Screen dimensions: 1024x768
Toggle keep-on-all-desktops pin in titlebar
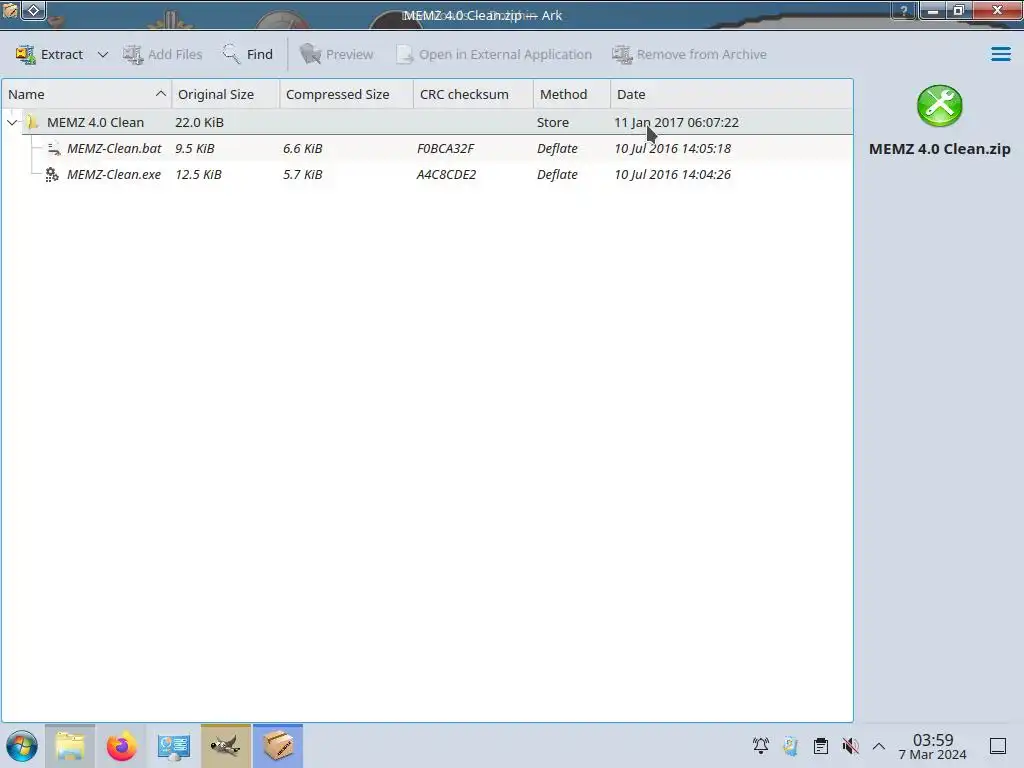pos(34,10)
